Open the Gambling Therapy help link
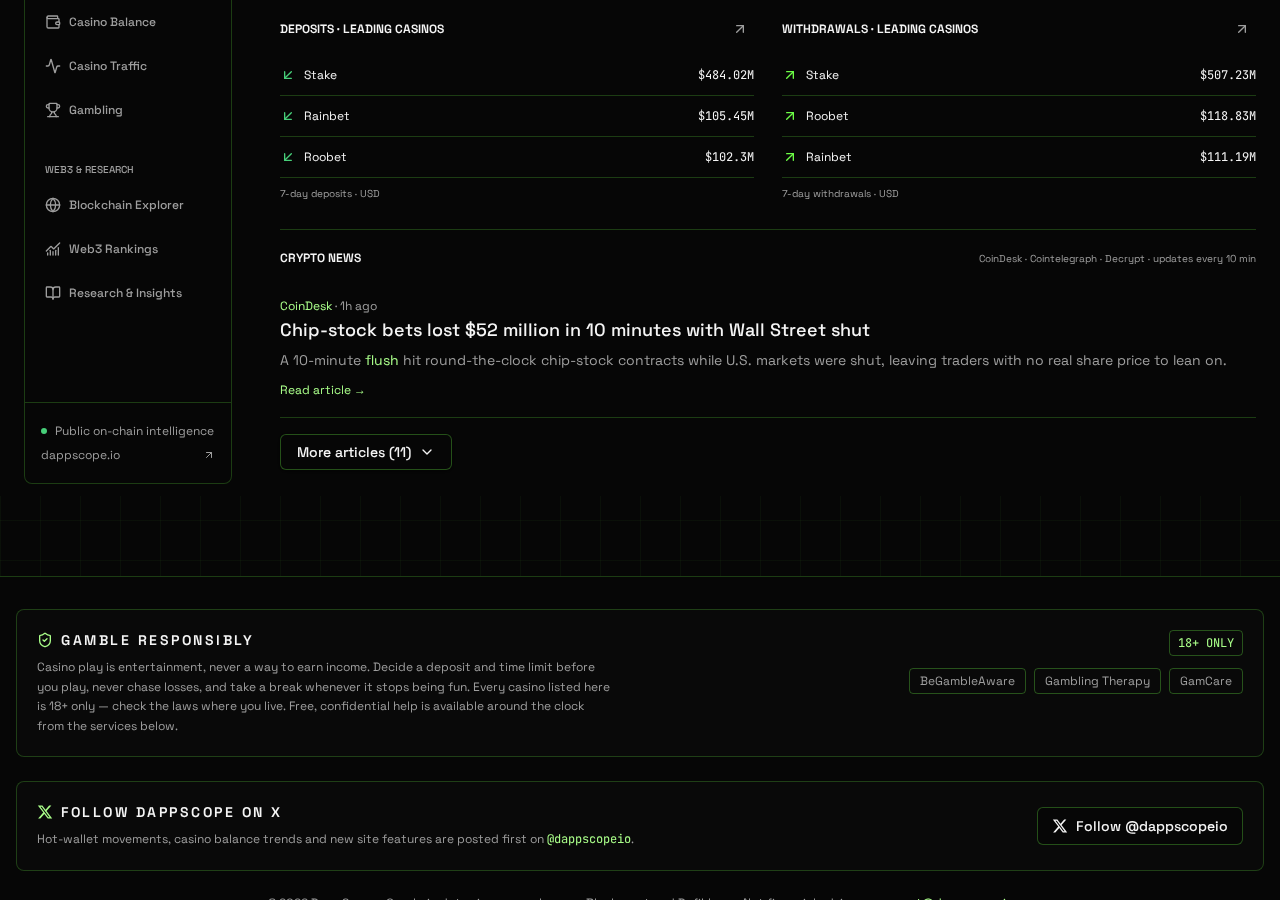The width and height of the screenshot is (1280, 900). (1097, 681)
